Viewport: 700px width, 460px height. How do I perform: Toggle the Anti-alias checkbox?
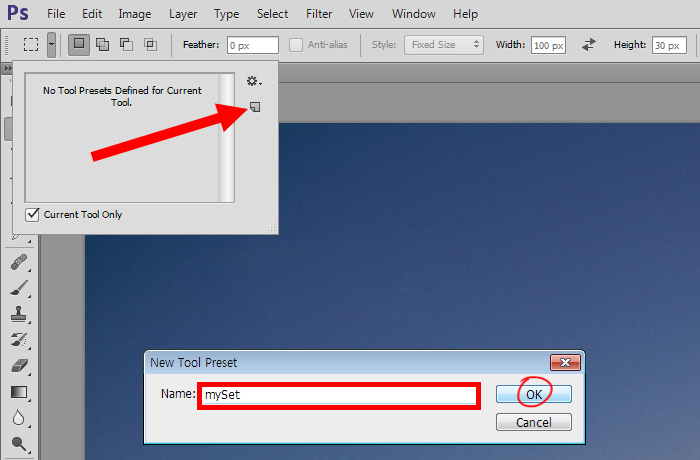click(x=296, y=45)
